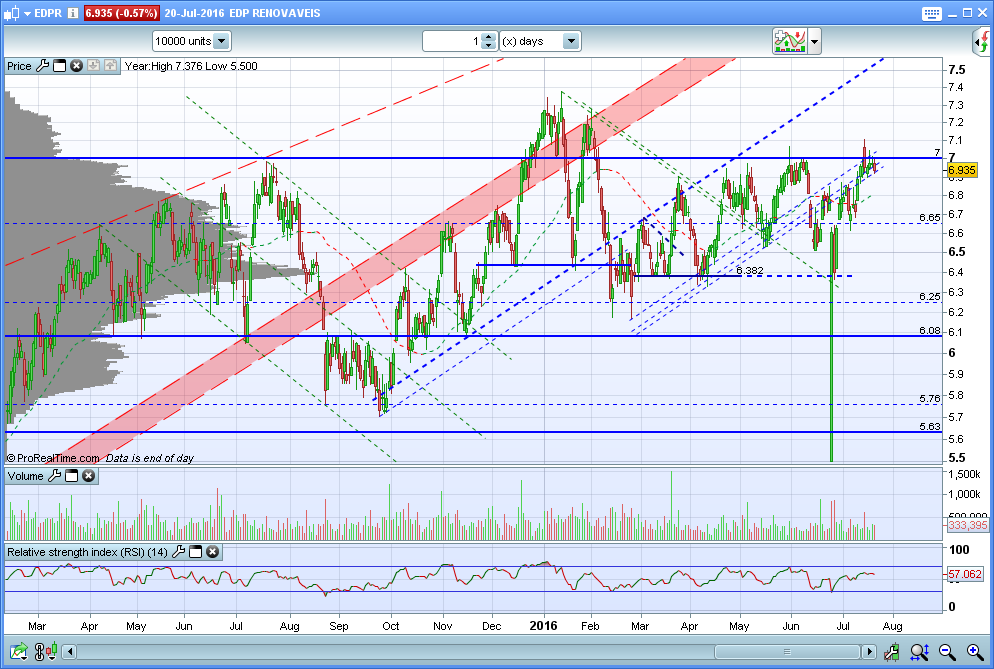Click the linked candlestick chart icon
The width and height of the screenshot is (994, 669).
46,651
